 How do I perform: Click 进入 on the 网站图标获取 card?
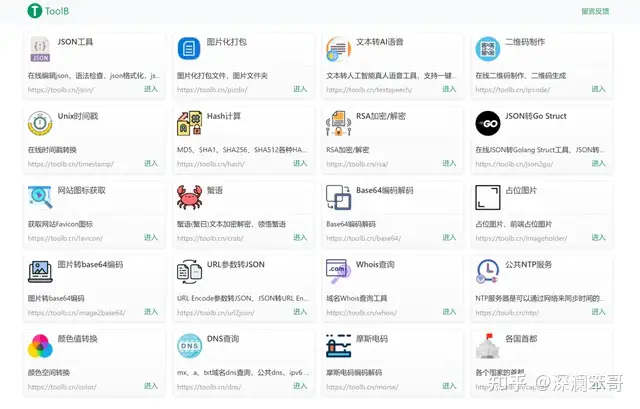pos(151,238)
